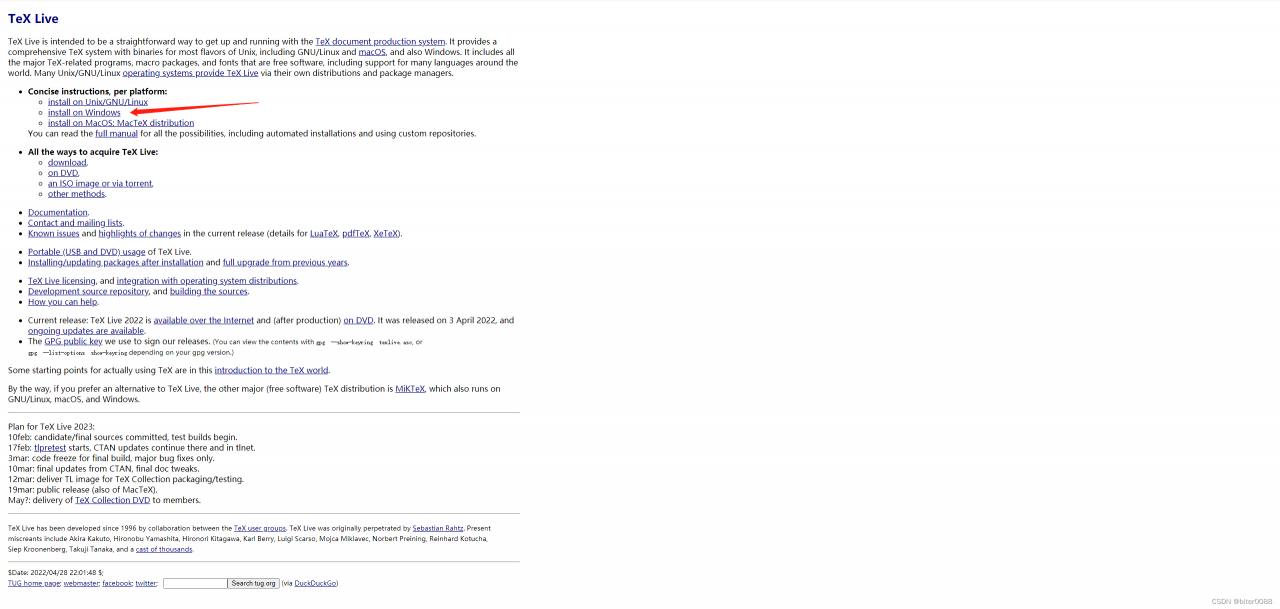Open the pdfTeX details link

click(x=356, y=233)
